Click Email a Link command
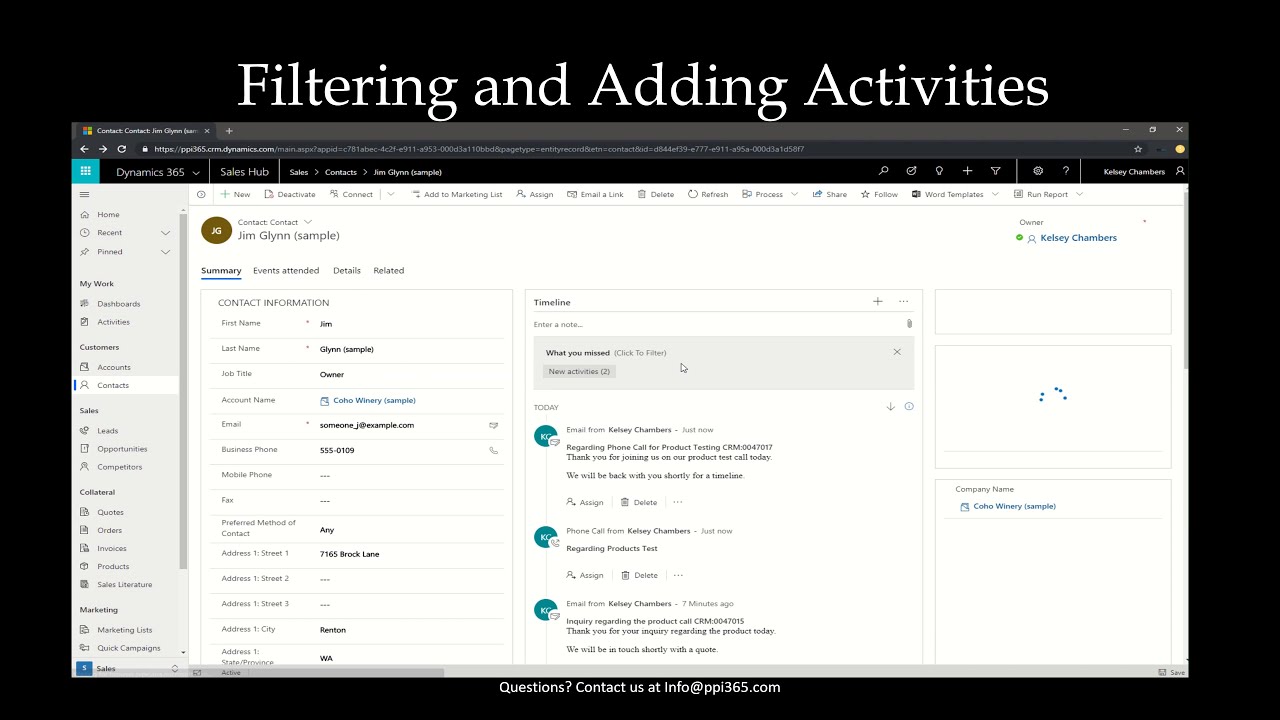 point(595,194)
